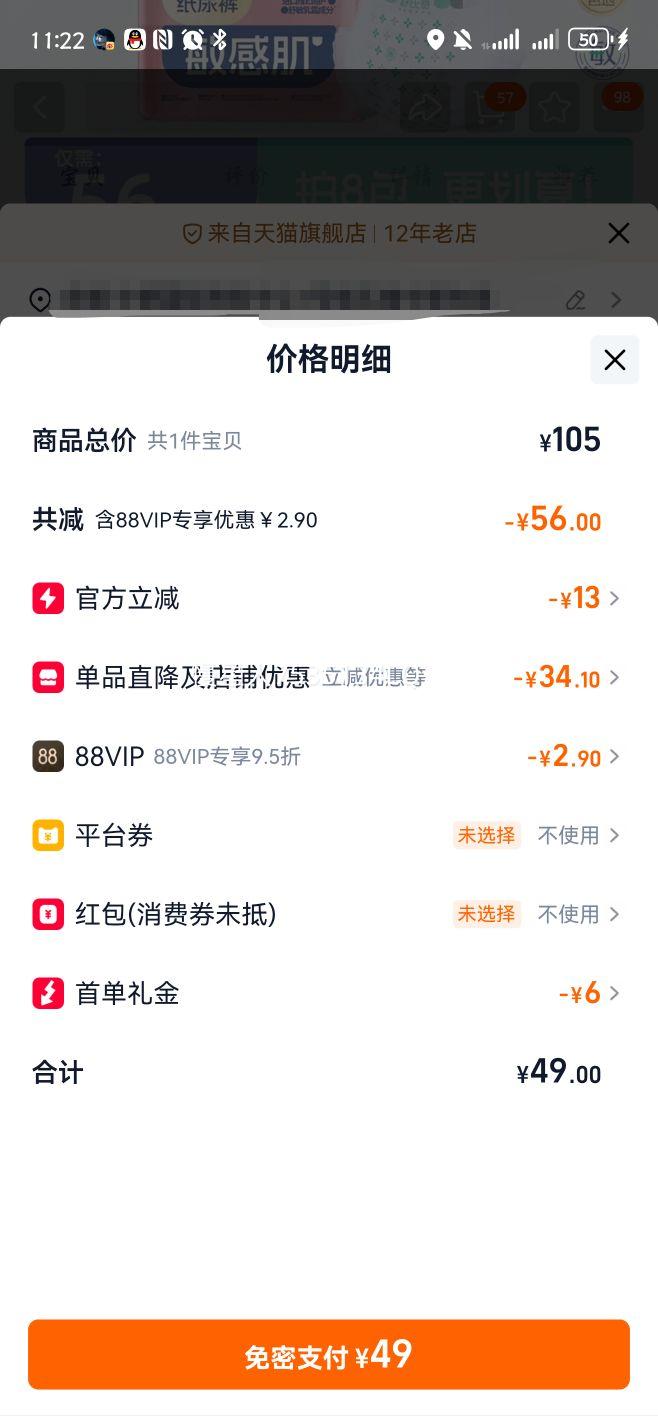
Task: Tap the red 红包 envelope icon
Action: point(48,914)
